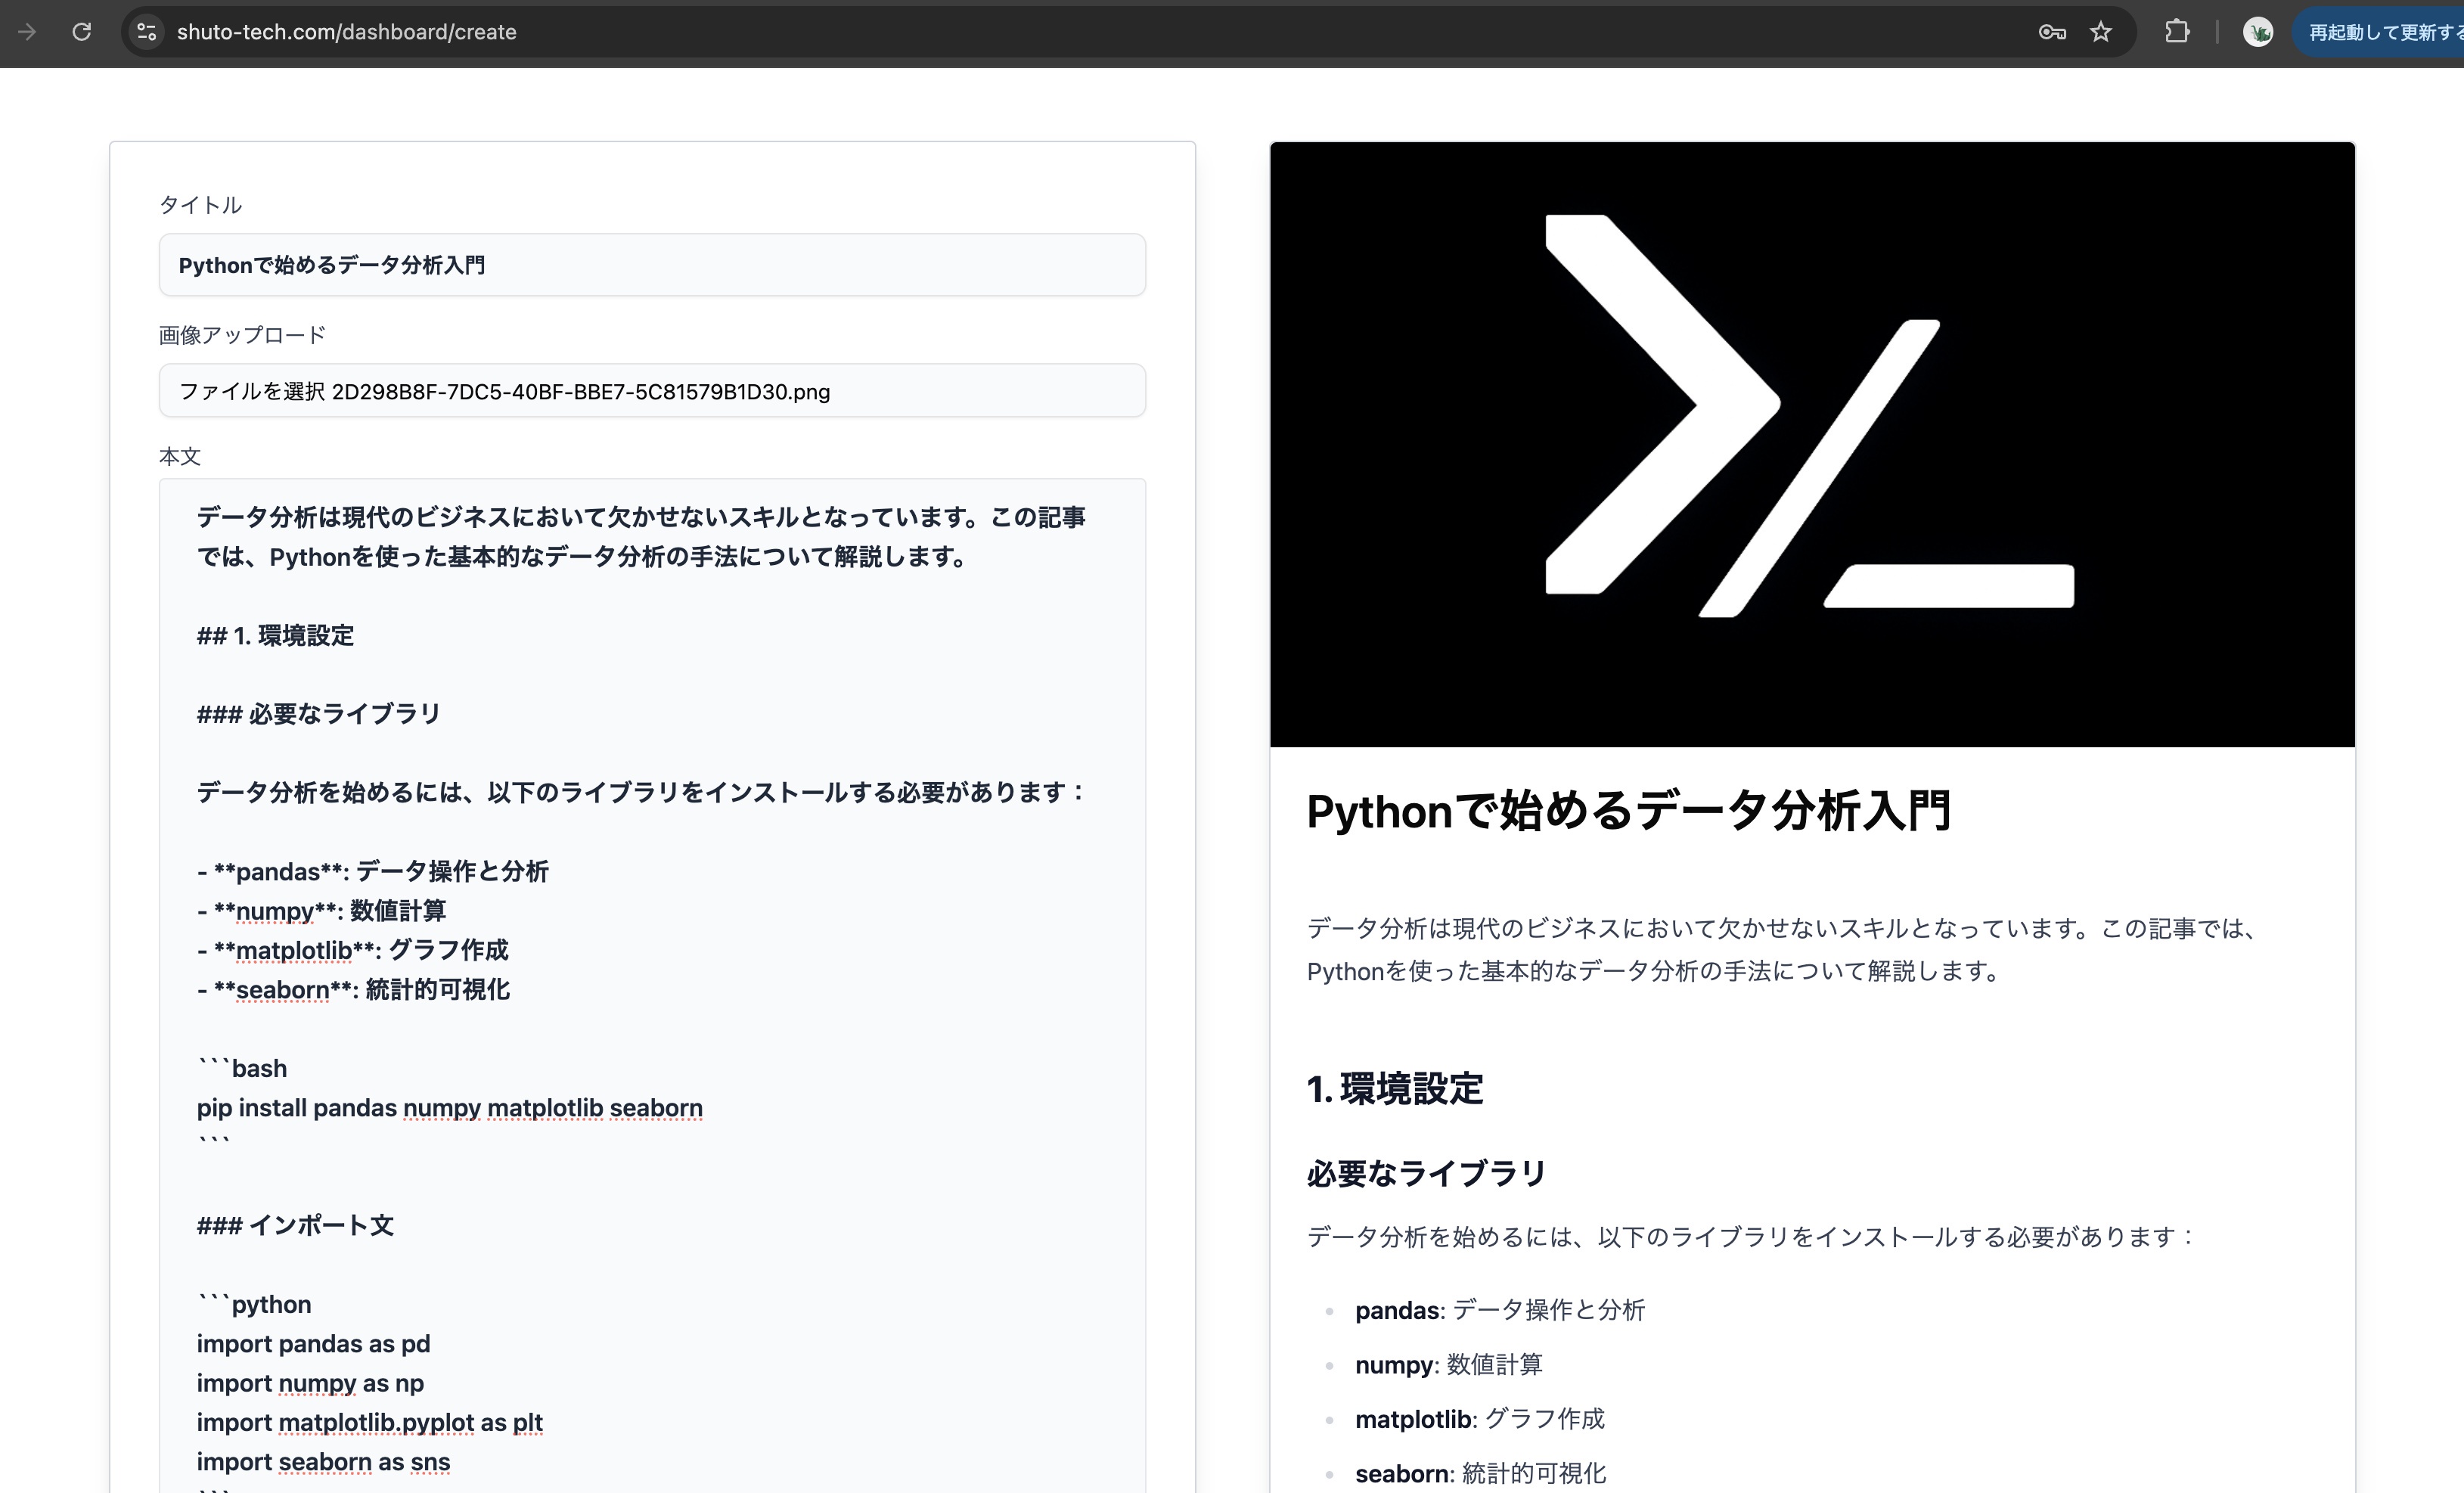
Task: Click preview bullet 'numpy: 数値計算'
Action: (1449, 1364)
